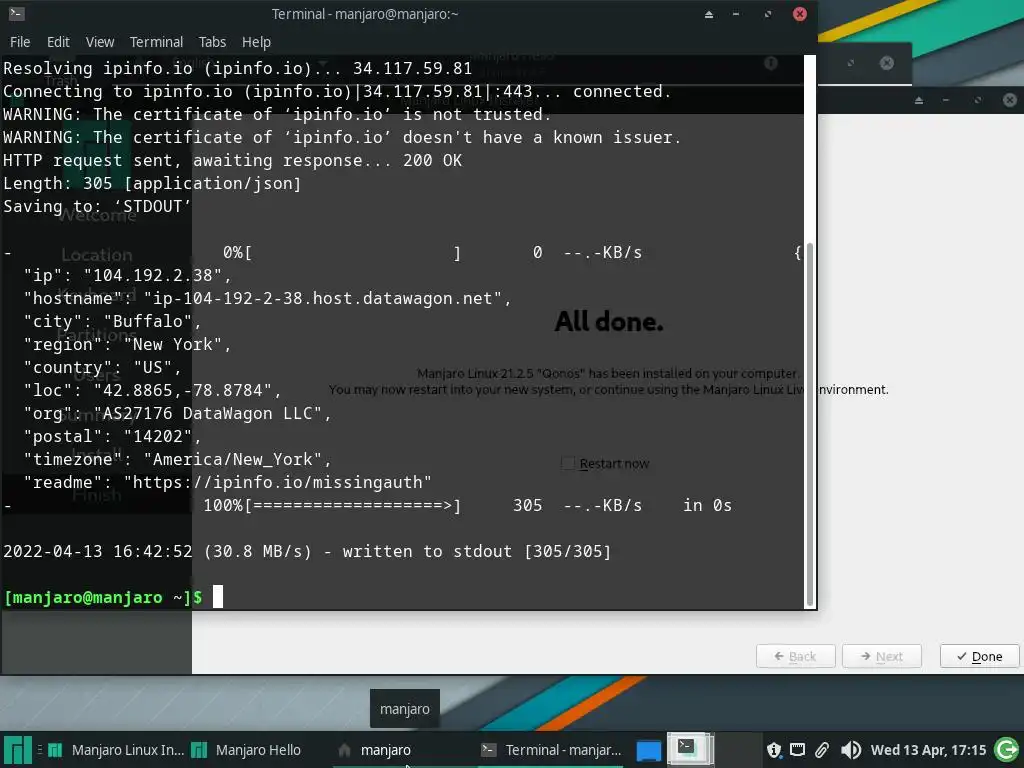The image size is (1024, 768).
Task: Switch to Manjaro Hello taskbar item
Action: coord(247,750)
